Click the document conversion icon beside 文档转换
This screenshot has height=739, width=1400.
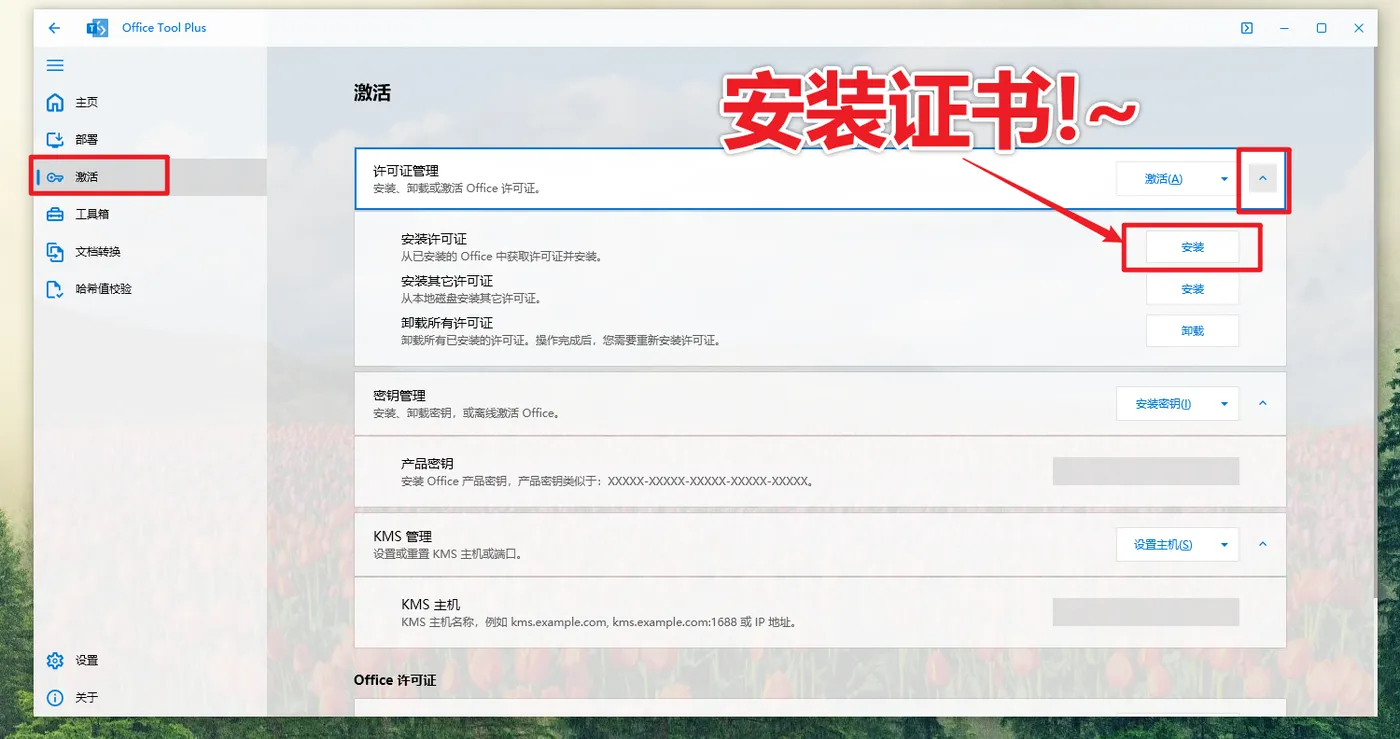pyautogui.click(x=55, y=251)
